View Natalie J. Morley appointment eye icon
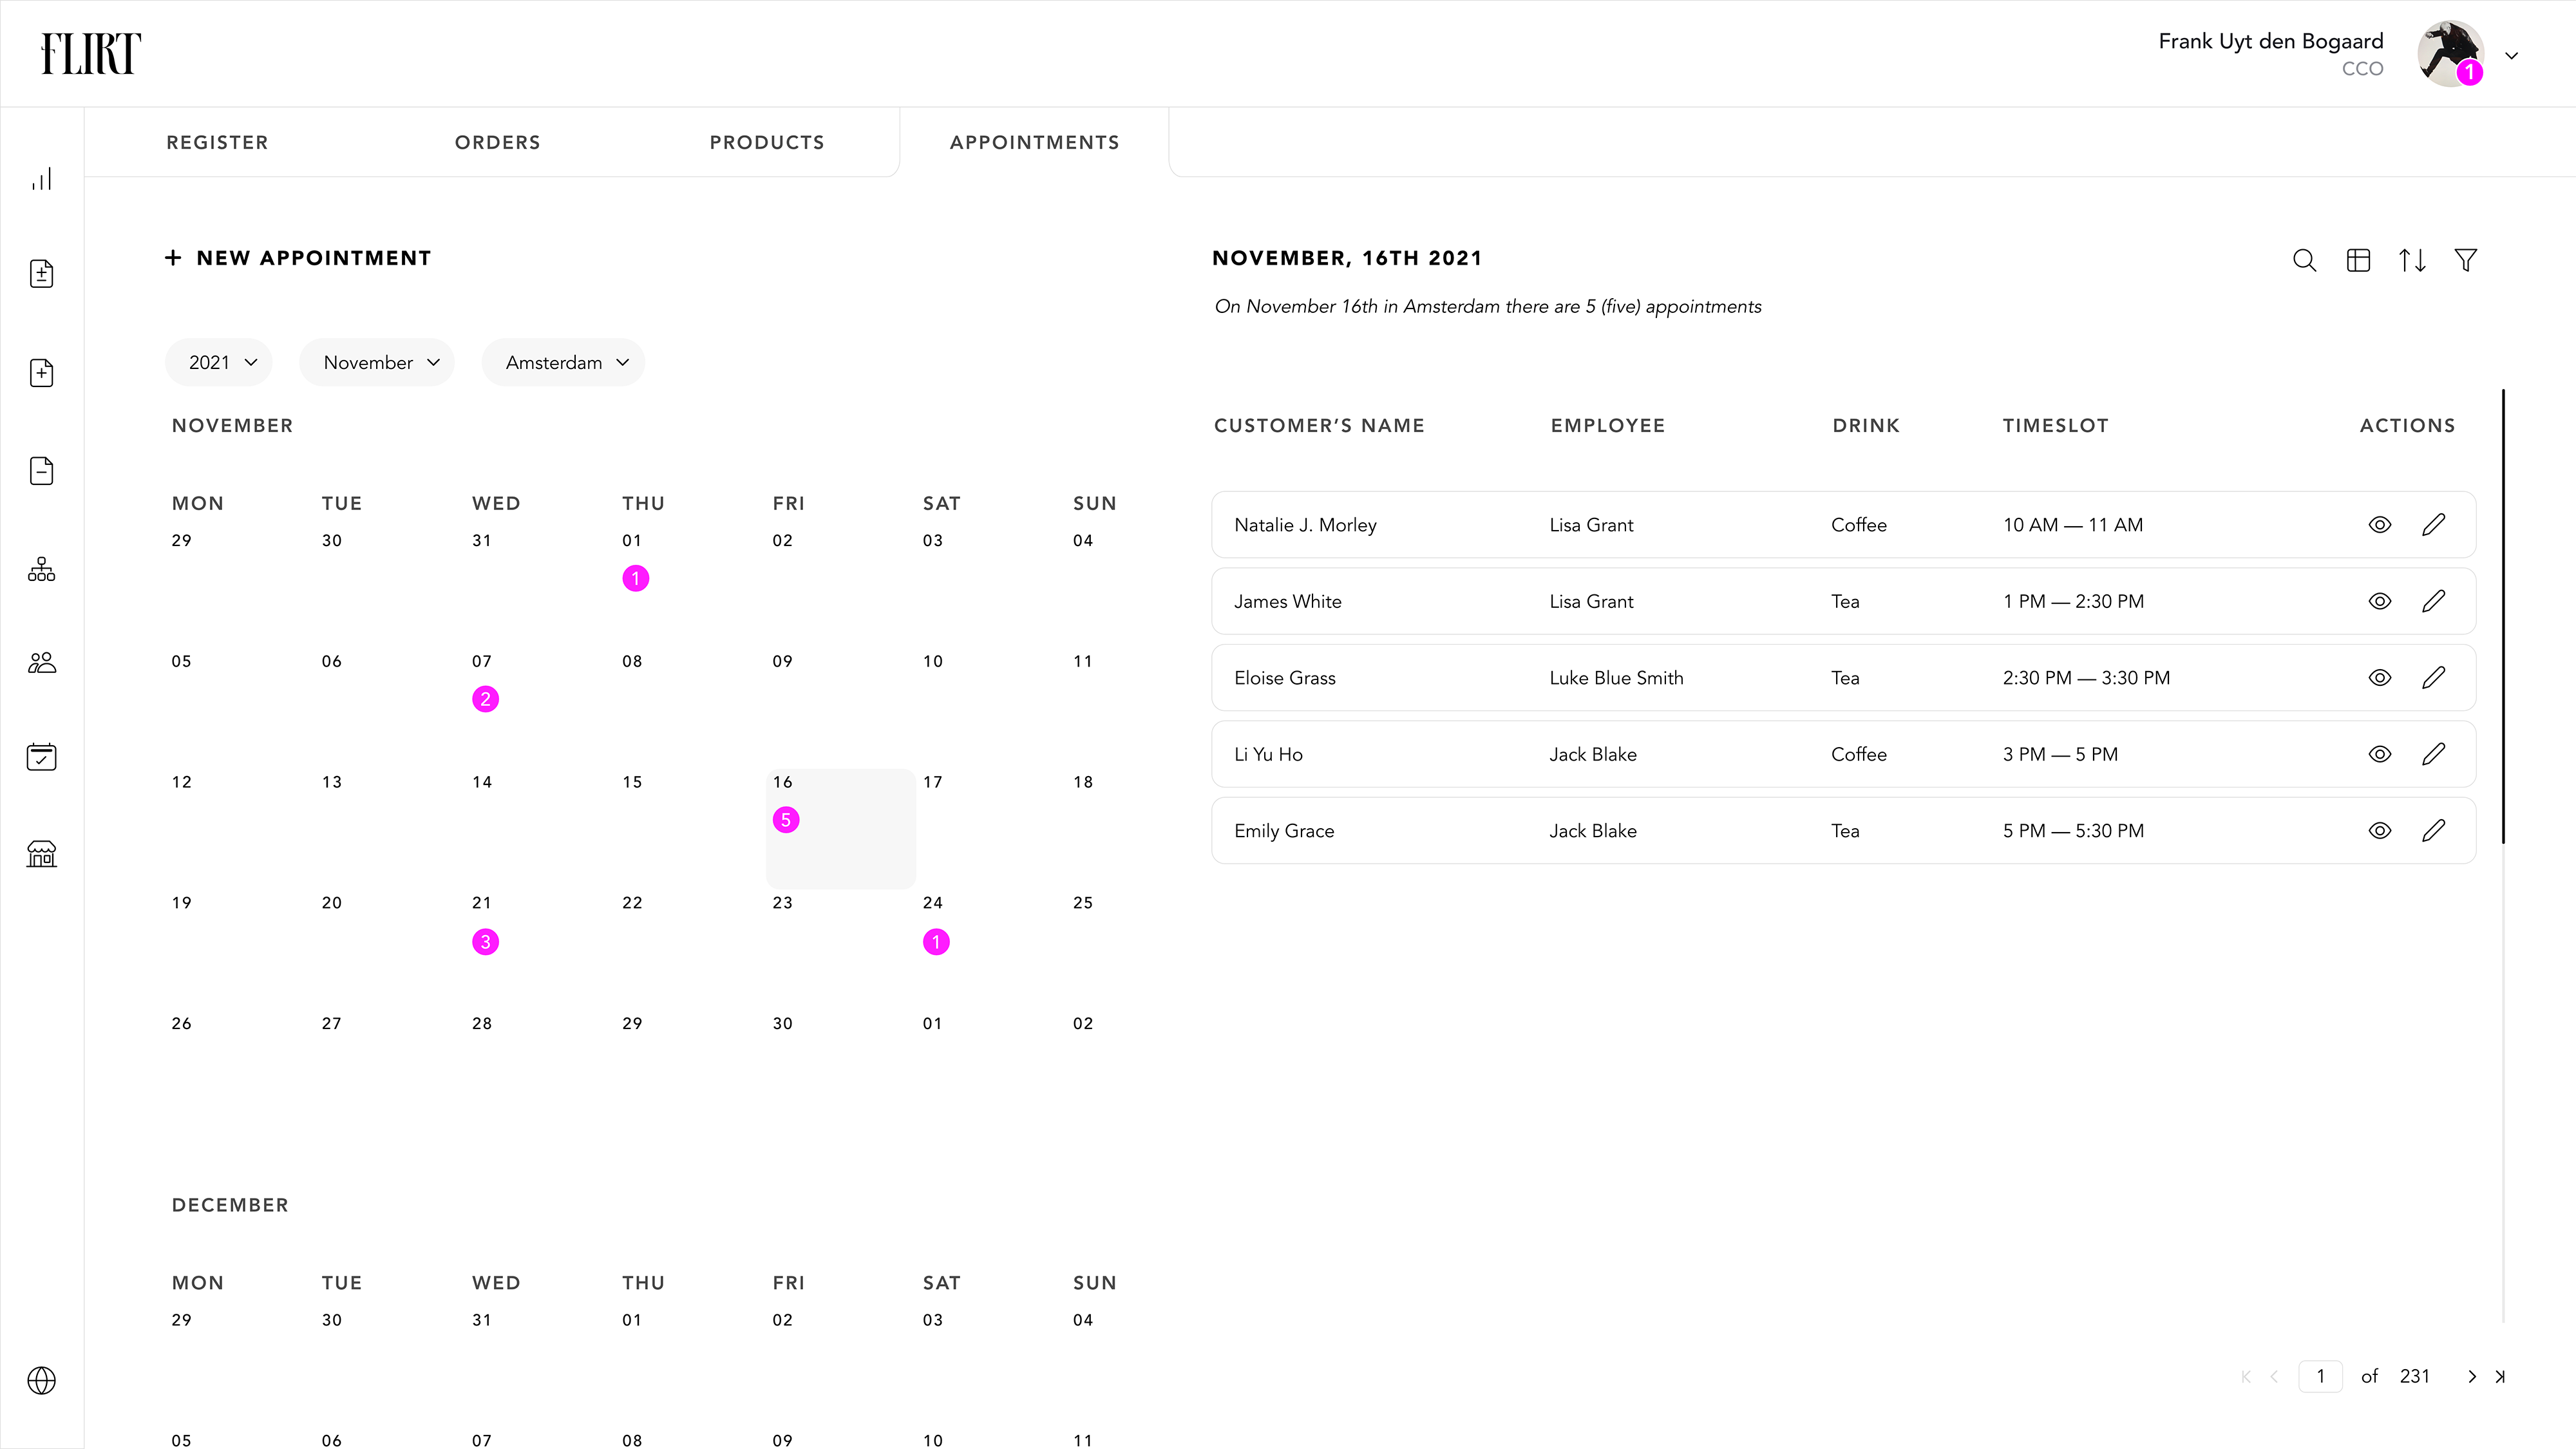Screen dimensions: 2576x1449 pos(2380,524)
